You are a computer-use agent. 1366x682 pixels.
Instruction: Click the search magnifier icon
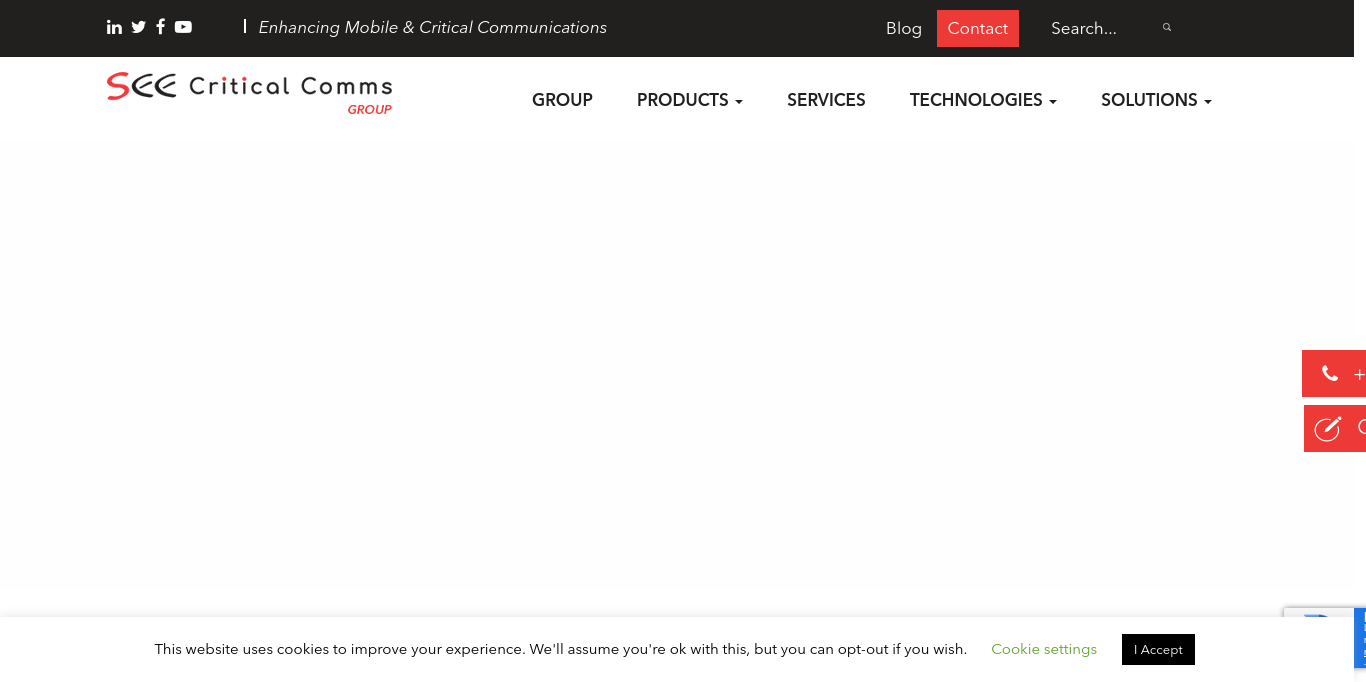click(1166, 28)
